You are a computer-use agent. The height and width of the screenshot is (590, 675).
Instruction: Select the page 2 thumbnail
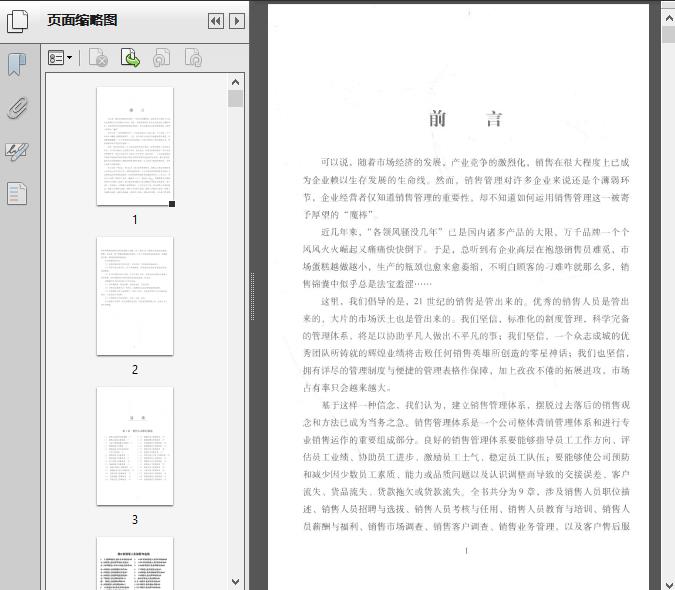135,296
